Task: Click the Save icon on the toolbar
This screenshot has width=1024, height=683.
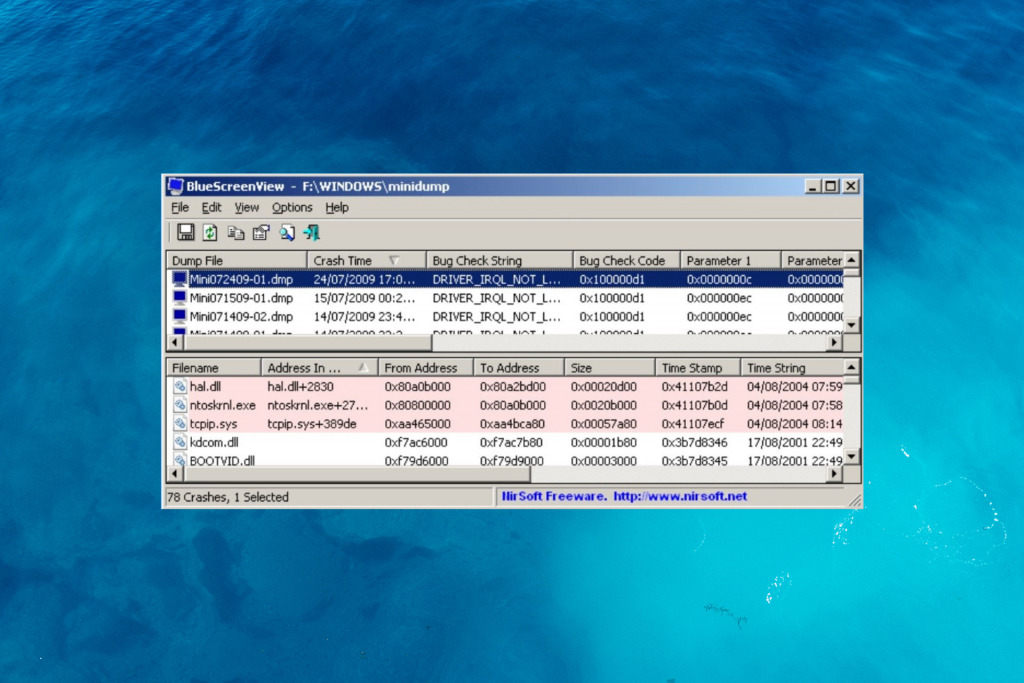Action: (x=186, y=232)
